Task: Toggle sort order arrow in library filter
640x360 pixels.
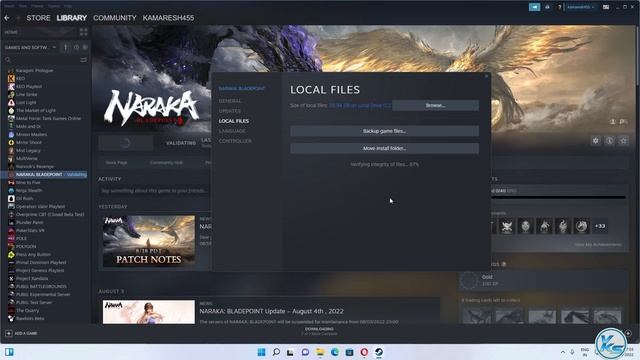Action: click(x=65, y=47)
